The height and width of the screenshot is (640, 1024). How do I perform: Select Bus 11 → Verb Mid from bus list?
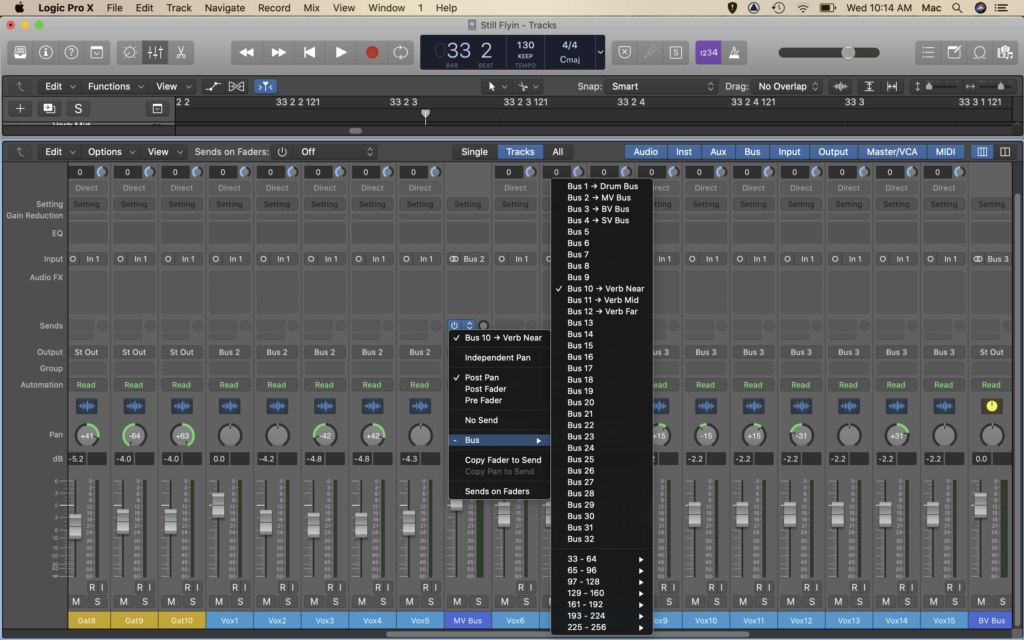tap(601, 299)
